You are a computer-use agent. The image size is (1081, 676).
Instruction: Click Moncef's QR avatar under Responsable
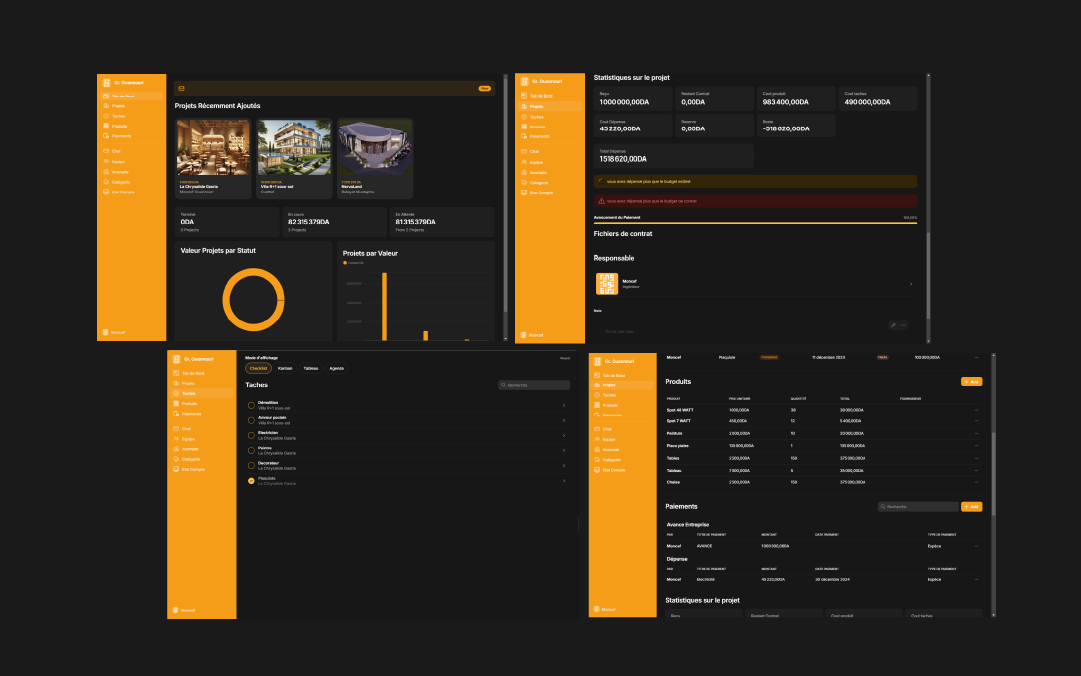coord(607,284)
